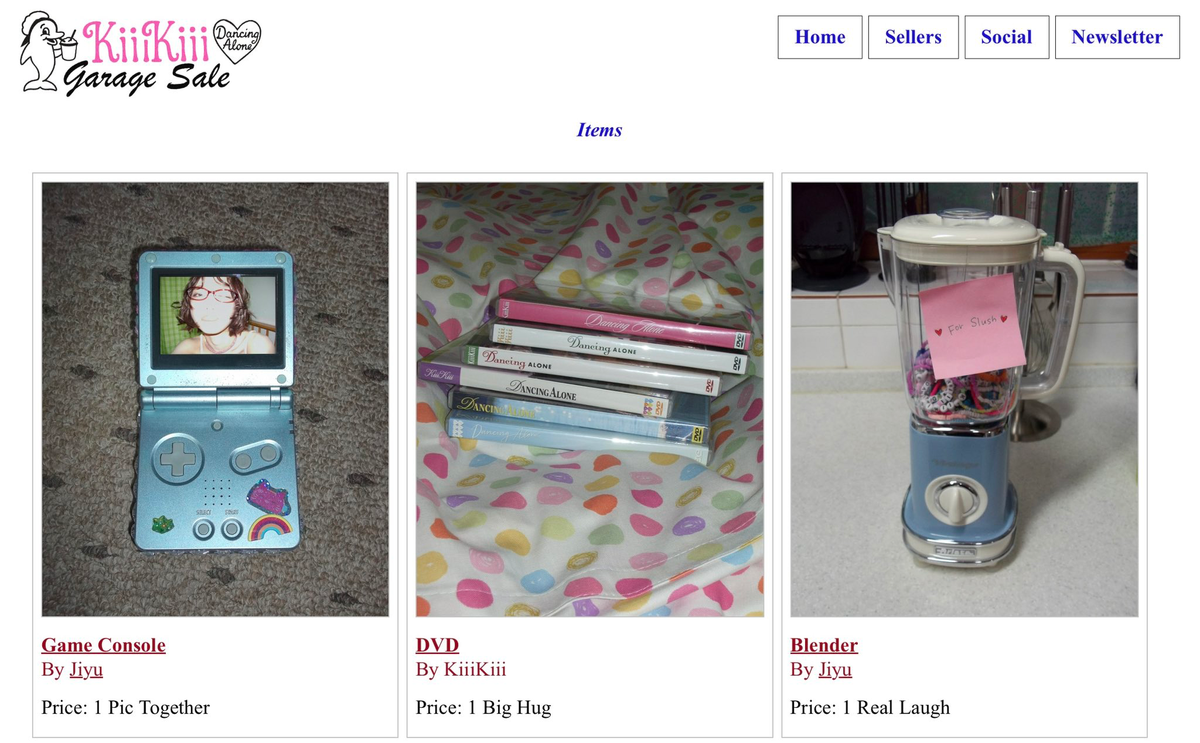Open the Newsletter navigation button
Screen dimensions: 1200x743
point(1117,37)
